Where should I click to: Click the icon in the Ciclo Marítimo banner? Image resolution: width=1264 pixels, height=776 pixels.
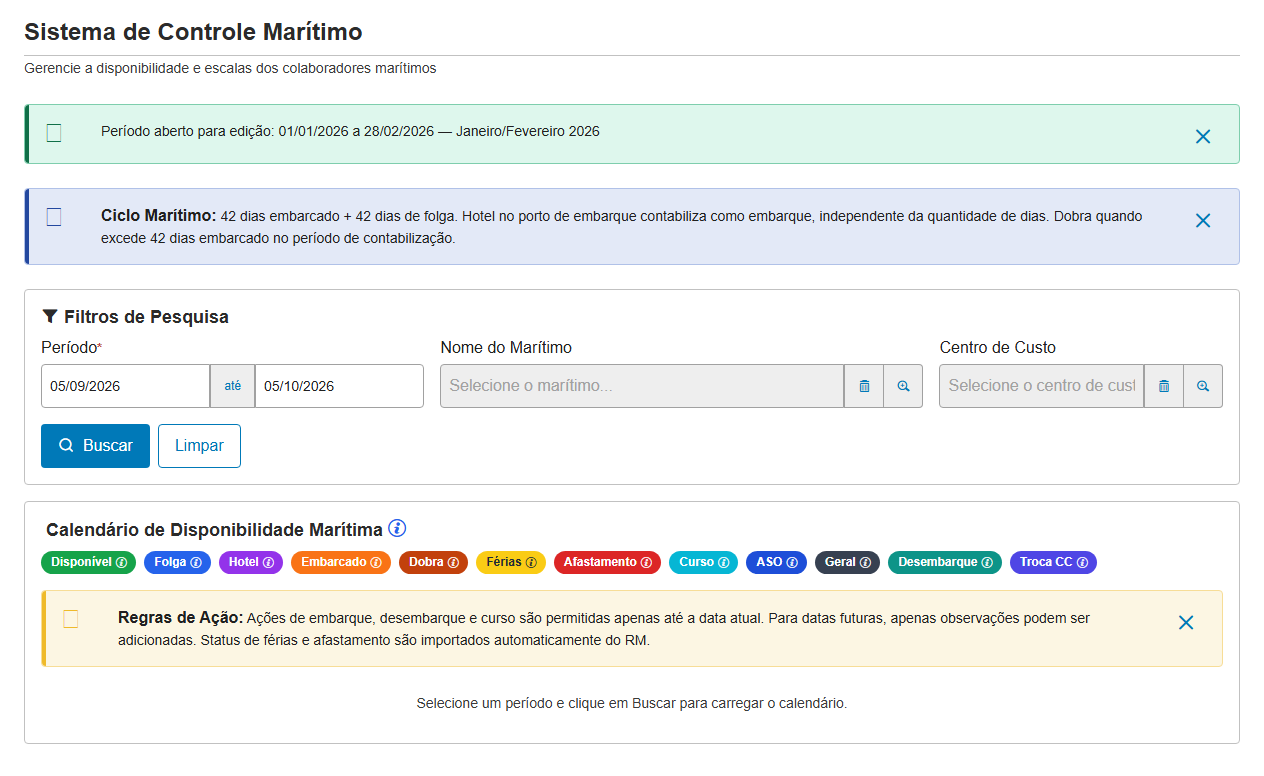[x=54, y=217]
